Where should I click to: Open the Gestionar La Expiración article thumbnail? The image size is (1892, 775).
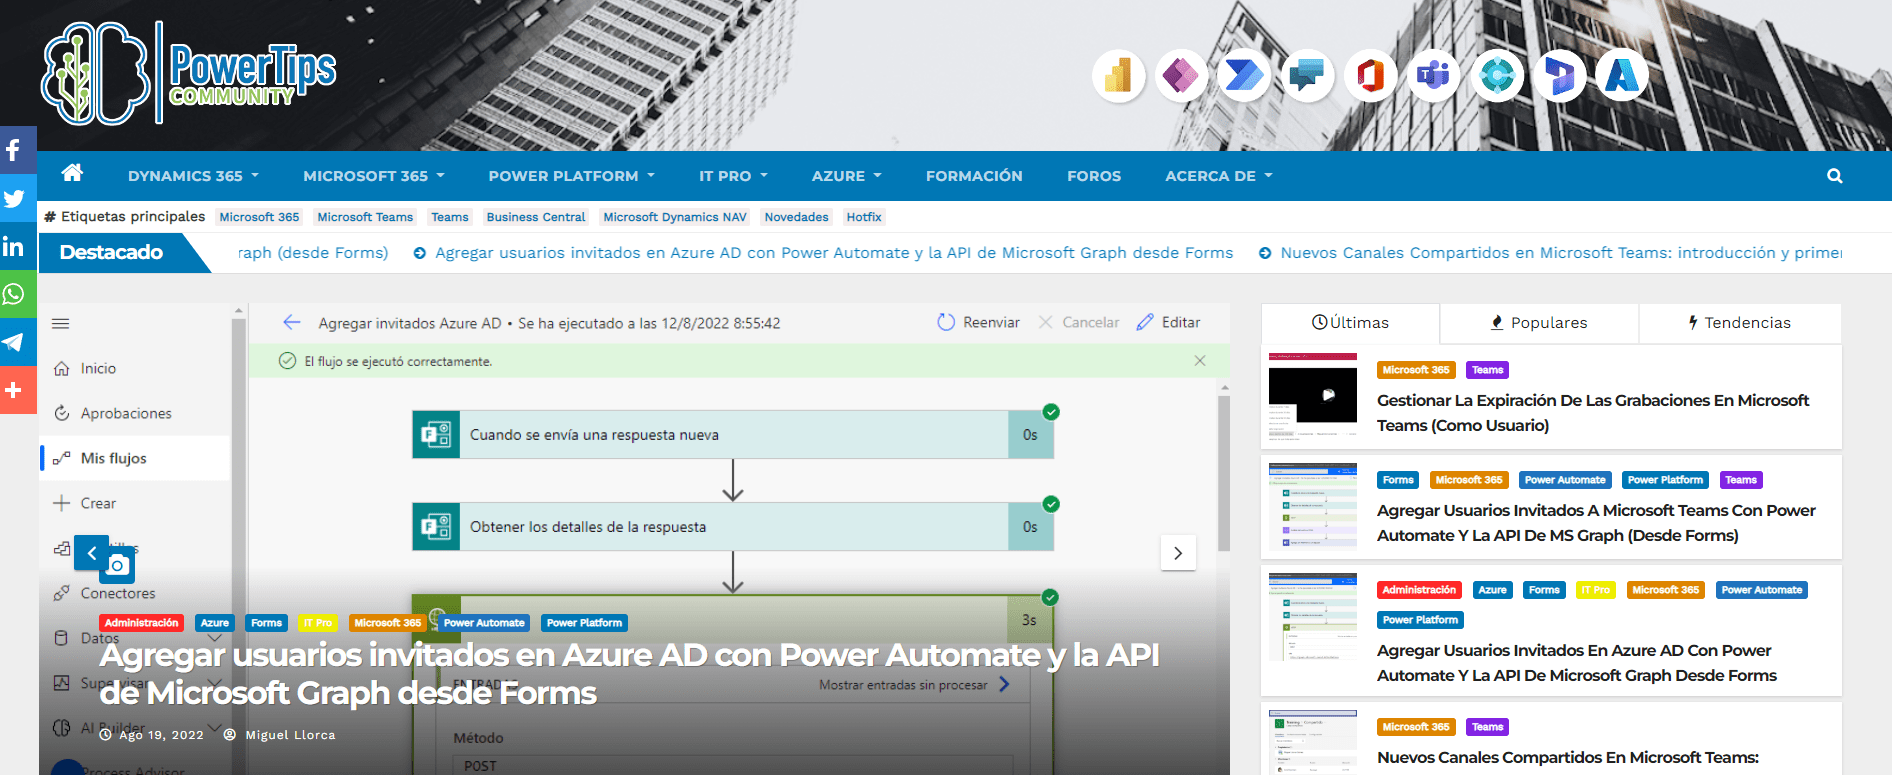pos(1313,396)
